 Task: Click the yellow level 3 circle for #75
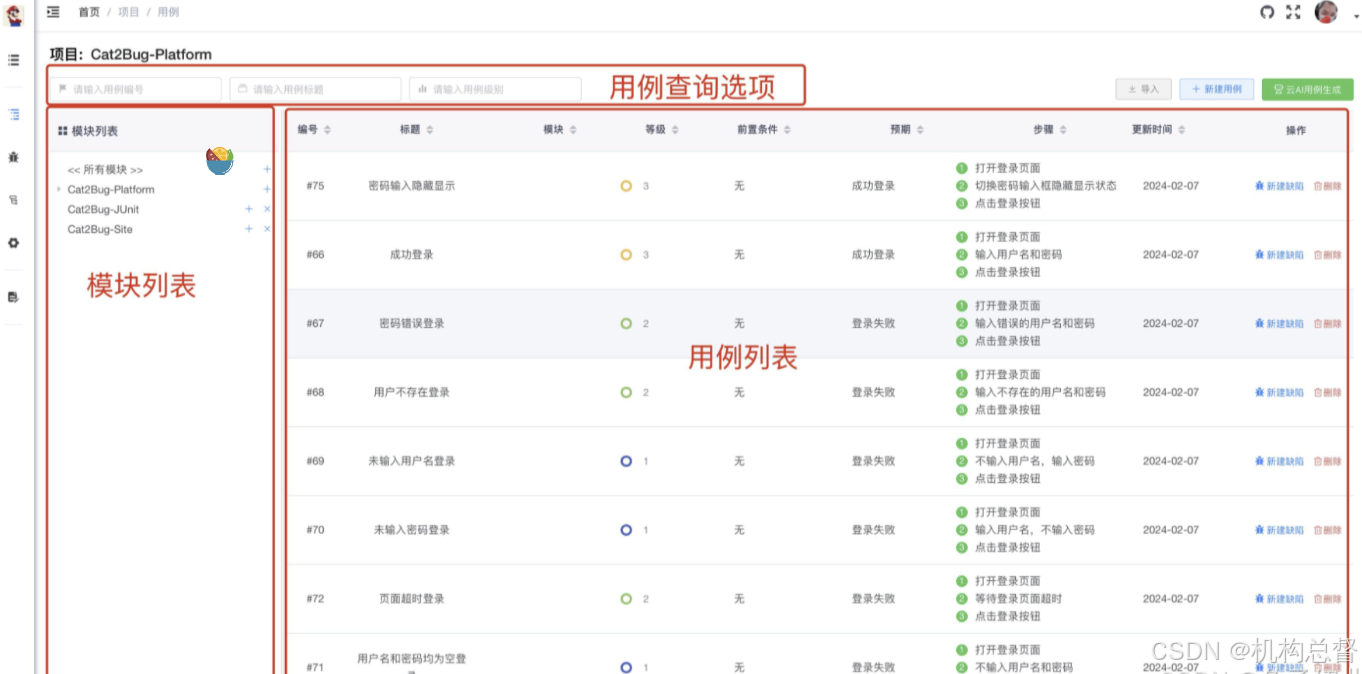(626, 186)
